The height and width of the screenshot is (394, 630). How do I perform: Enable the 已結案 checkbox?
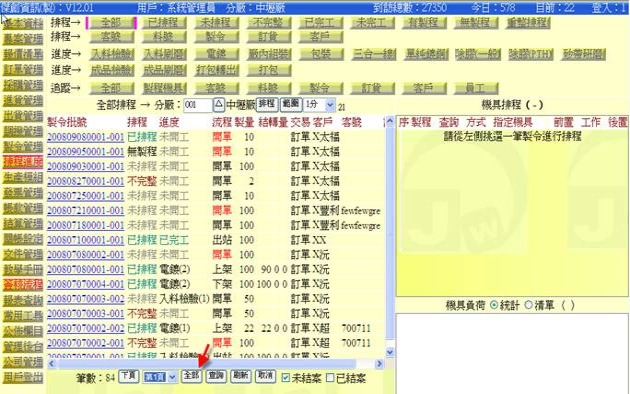coord(330,378)
